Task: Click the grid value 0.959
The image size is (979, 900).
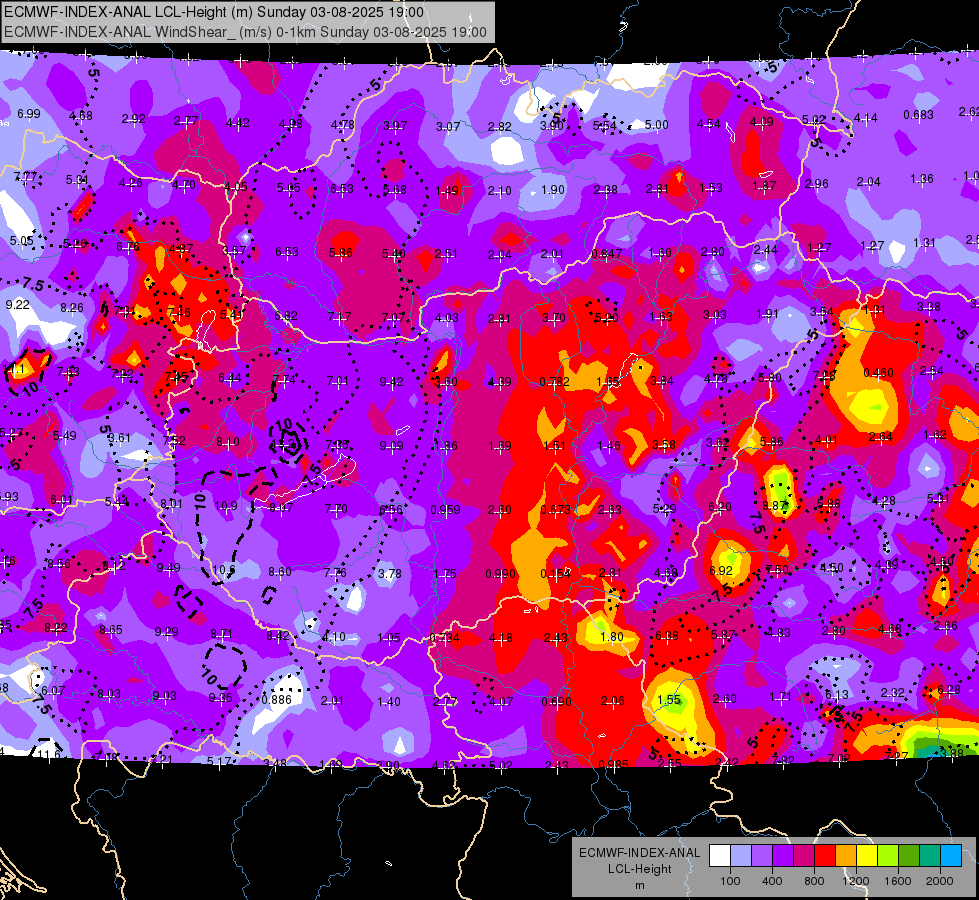Action: pos(445,510)
